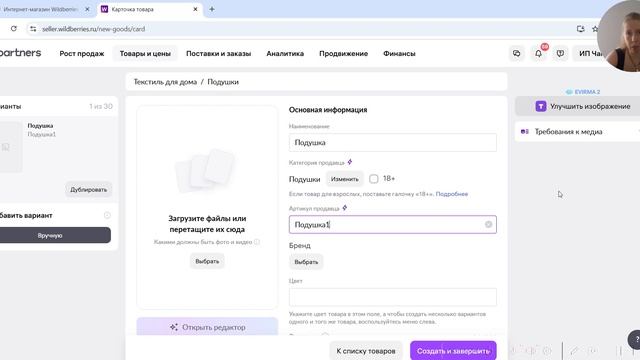Click the photo and video requirements info icon
The width and height of the screenshot is (640, 360).
pyautogui.click(x=257, y=242)
